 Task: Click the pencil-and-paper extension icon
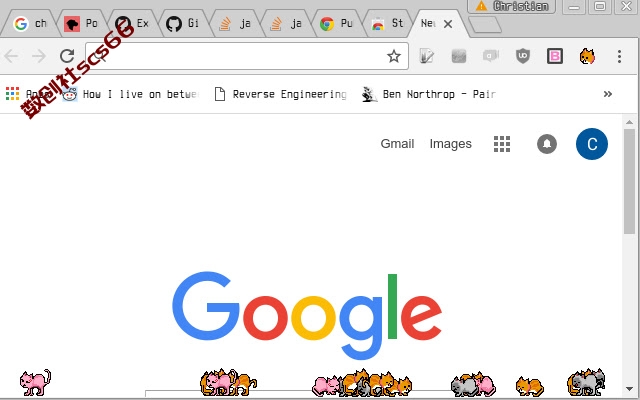(427, 56)
